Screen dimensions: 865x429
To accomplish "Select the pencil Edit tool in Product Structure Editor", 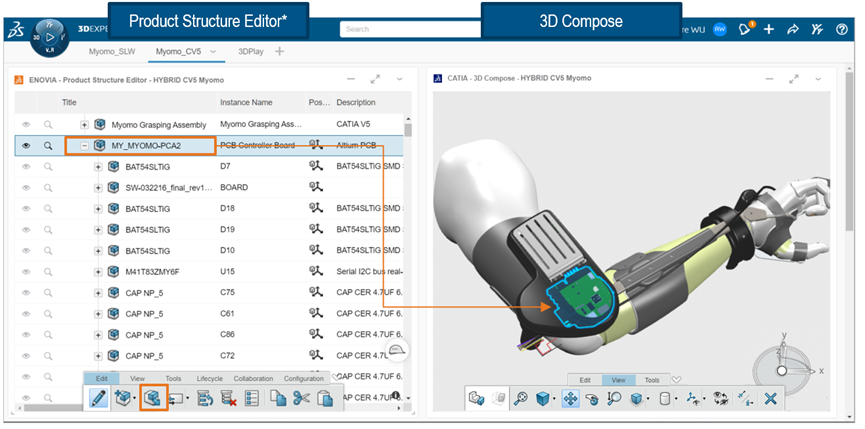I will [x=98, y=398].
